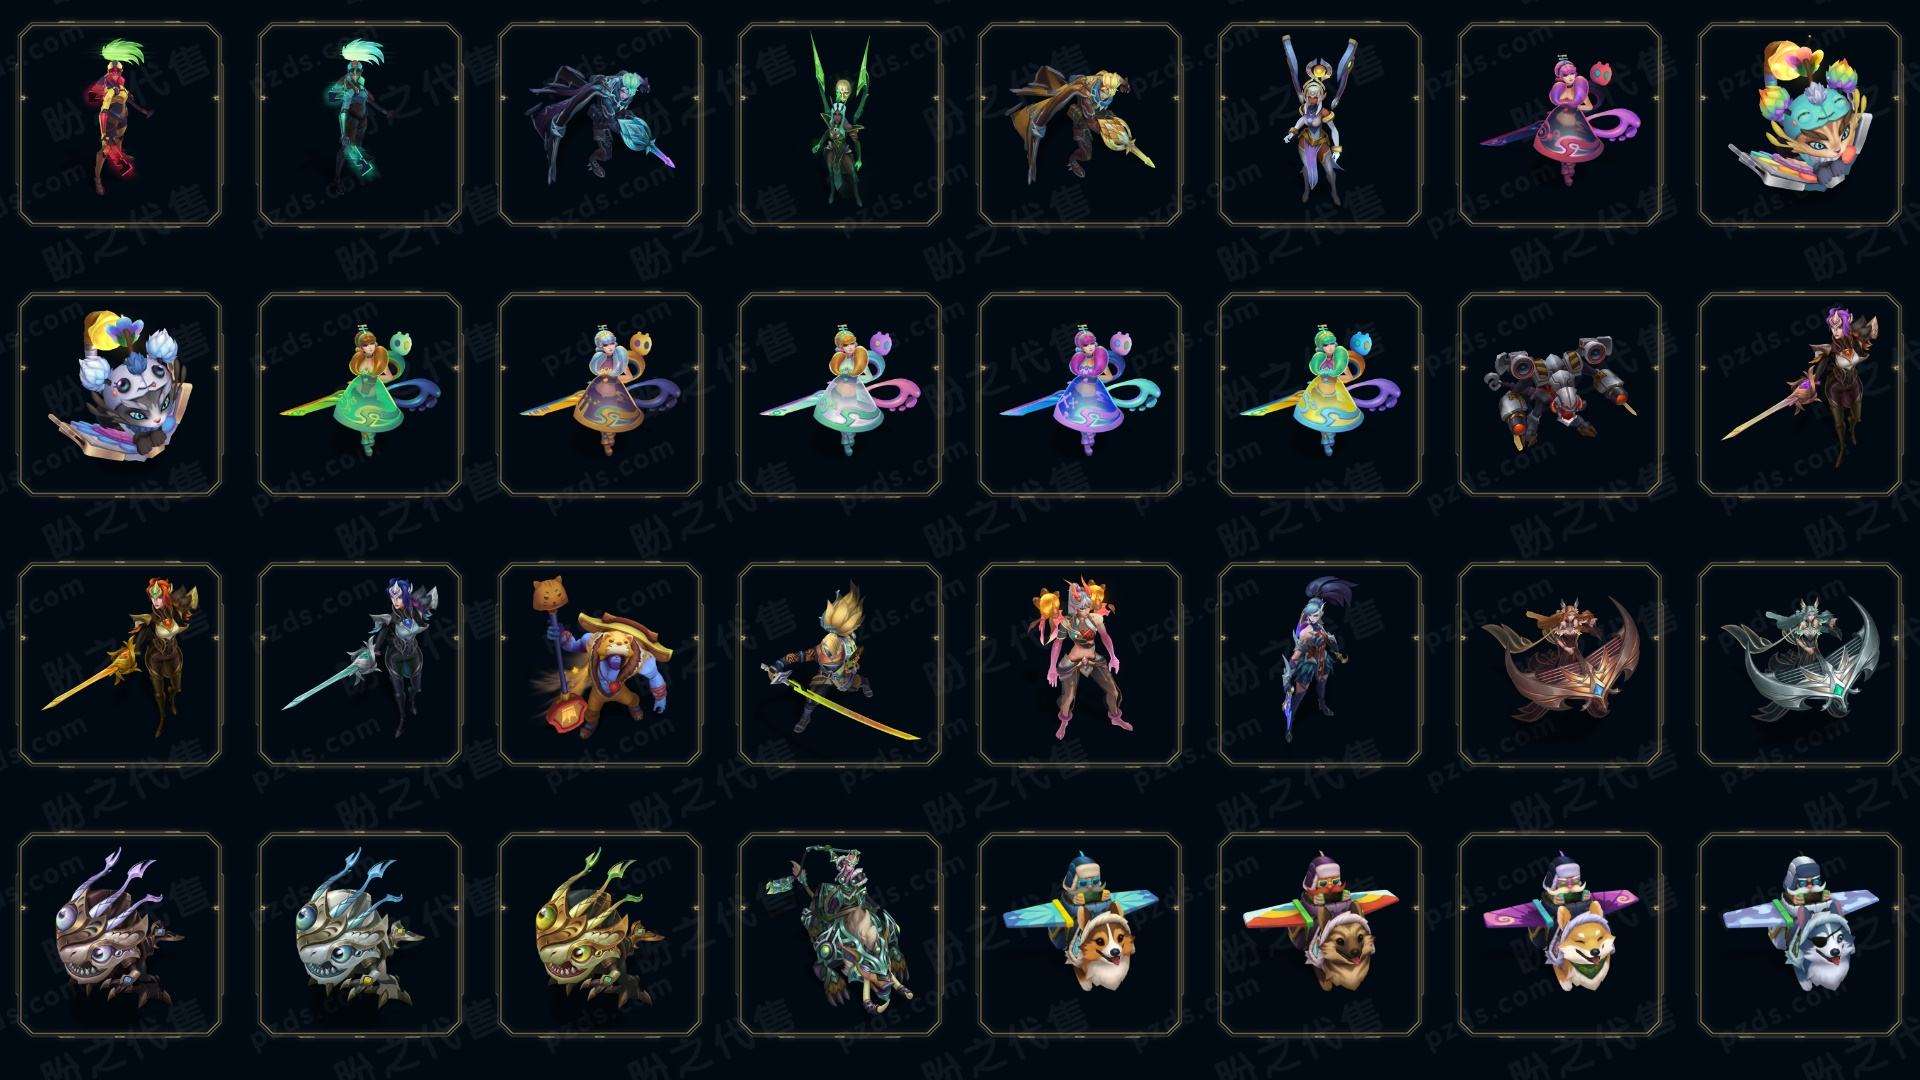Select the grey panda-cat with blue feathers
Viewport: 1920px width, 1080px height.
(120, 394)
